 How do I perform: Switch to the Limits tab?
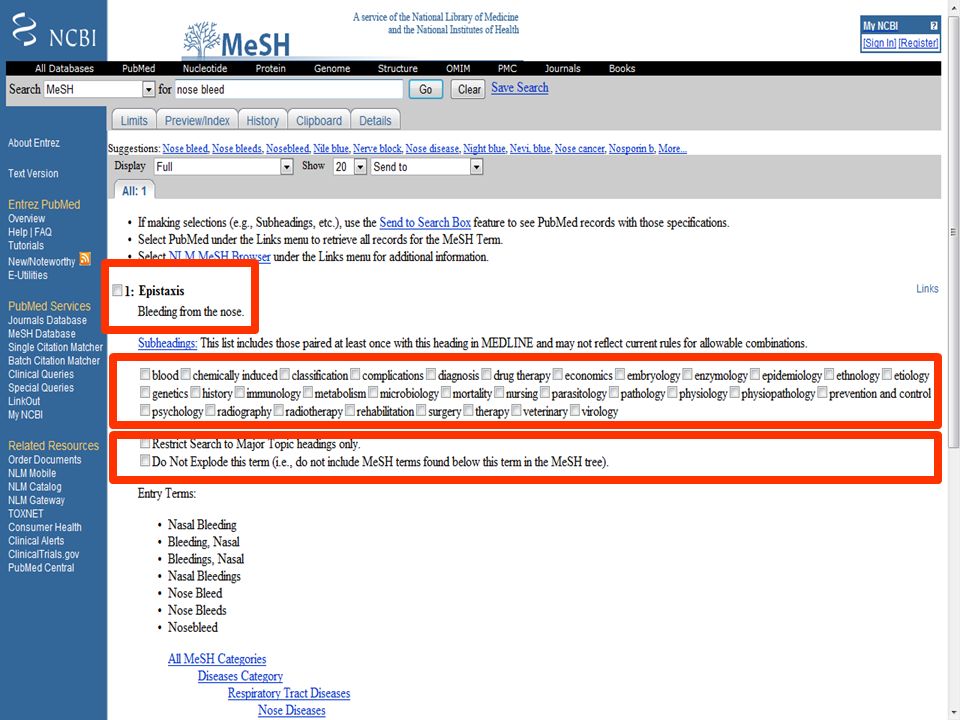(x=133, y=121)
